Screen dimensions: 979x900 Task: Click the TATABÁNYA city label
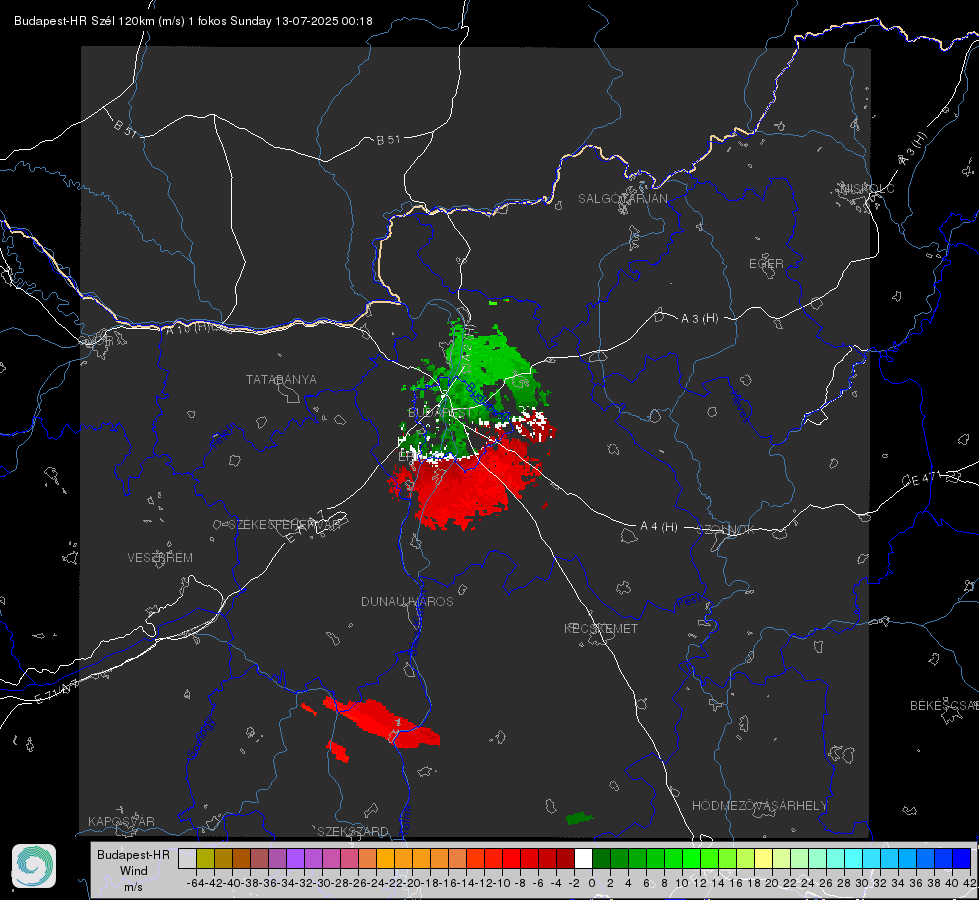click(x=281, y=380)
